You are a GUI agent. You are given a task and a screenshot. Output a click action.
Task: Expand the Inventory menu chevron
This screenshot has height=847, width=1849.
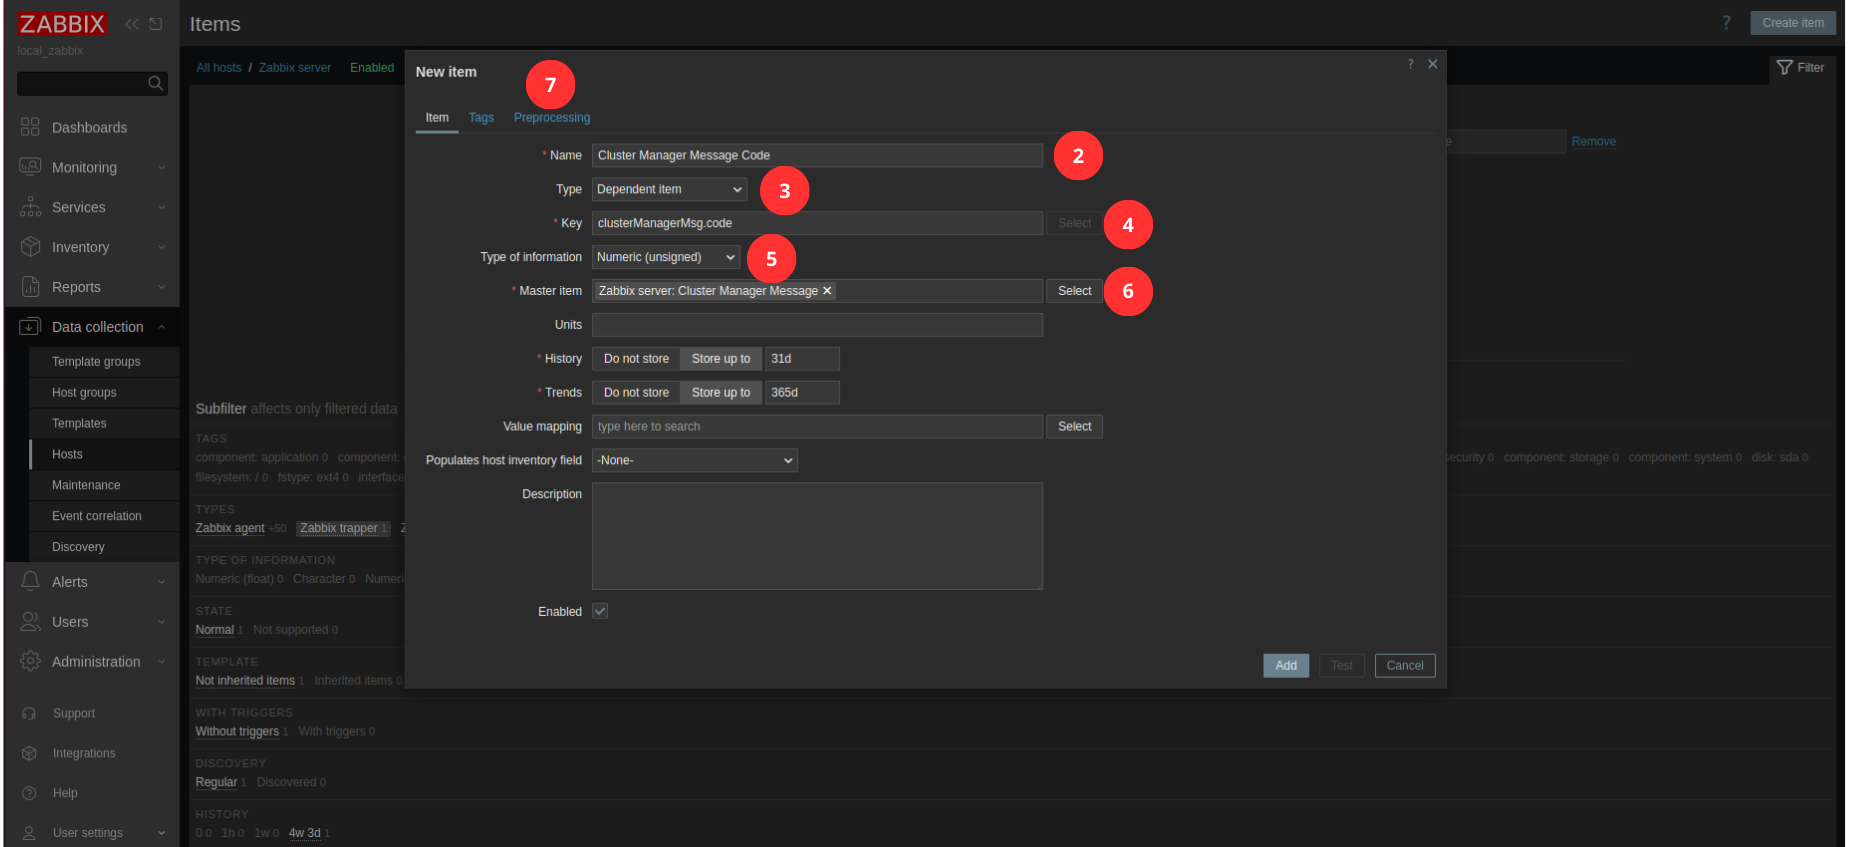tap(161, 248)
